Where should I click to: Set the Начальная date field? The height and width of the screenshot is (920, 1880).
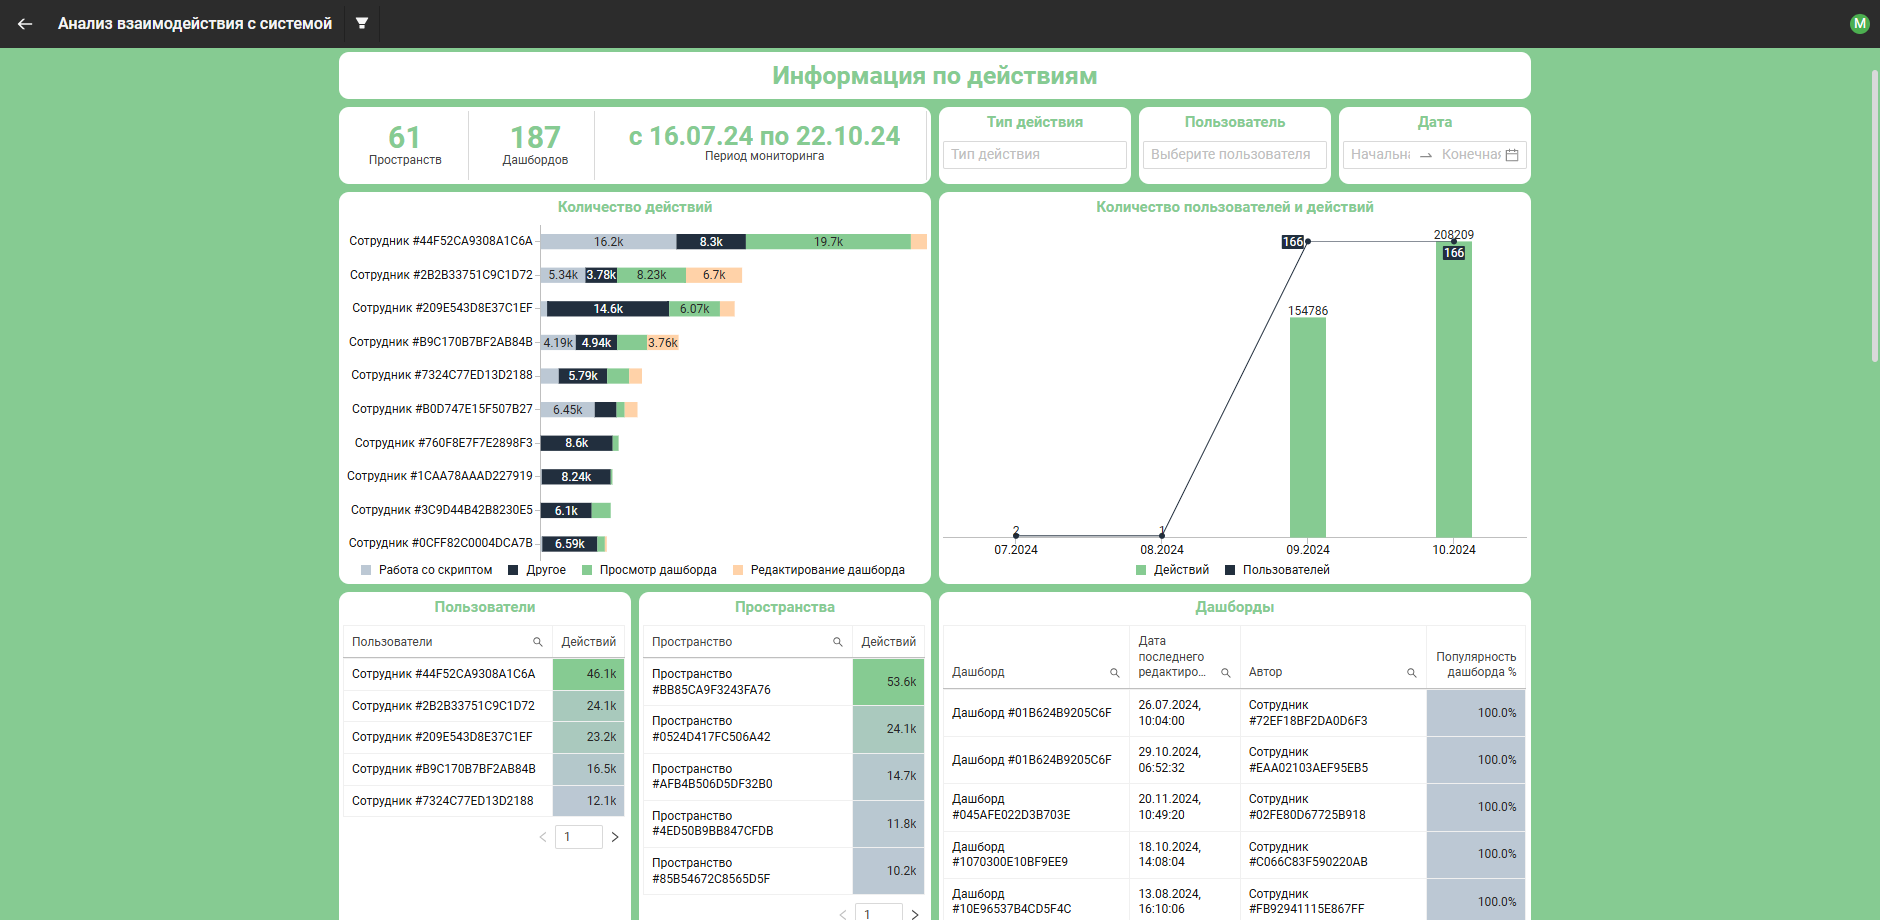[x=1380, y=155]
